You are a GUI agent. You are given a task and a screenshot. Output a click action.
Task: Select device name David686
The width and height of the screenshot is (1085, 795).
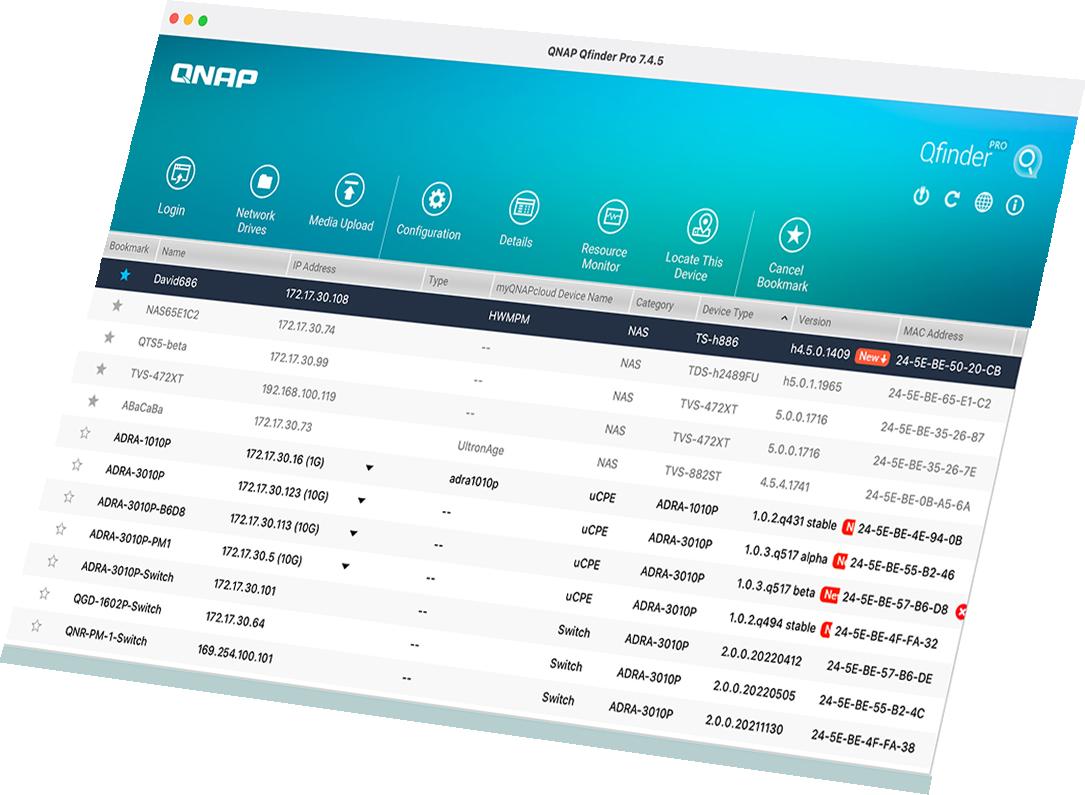(x=175, y=280)
